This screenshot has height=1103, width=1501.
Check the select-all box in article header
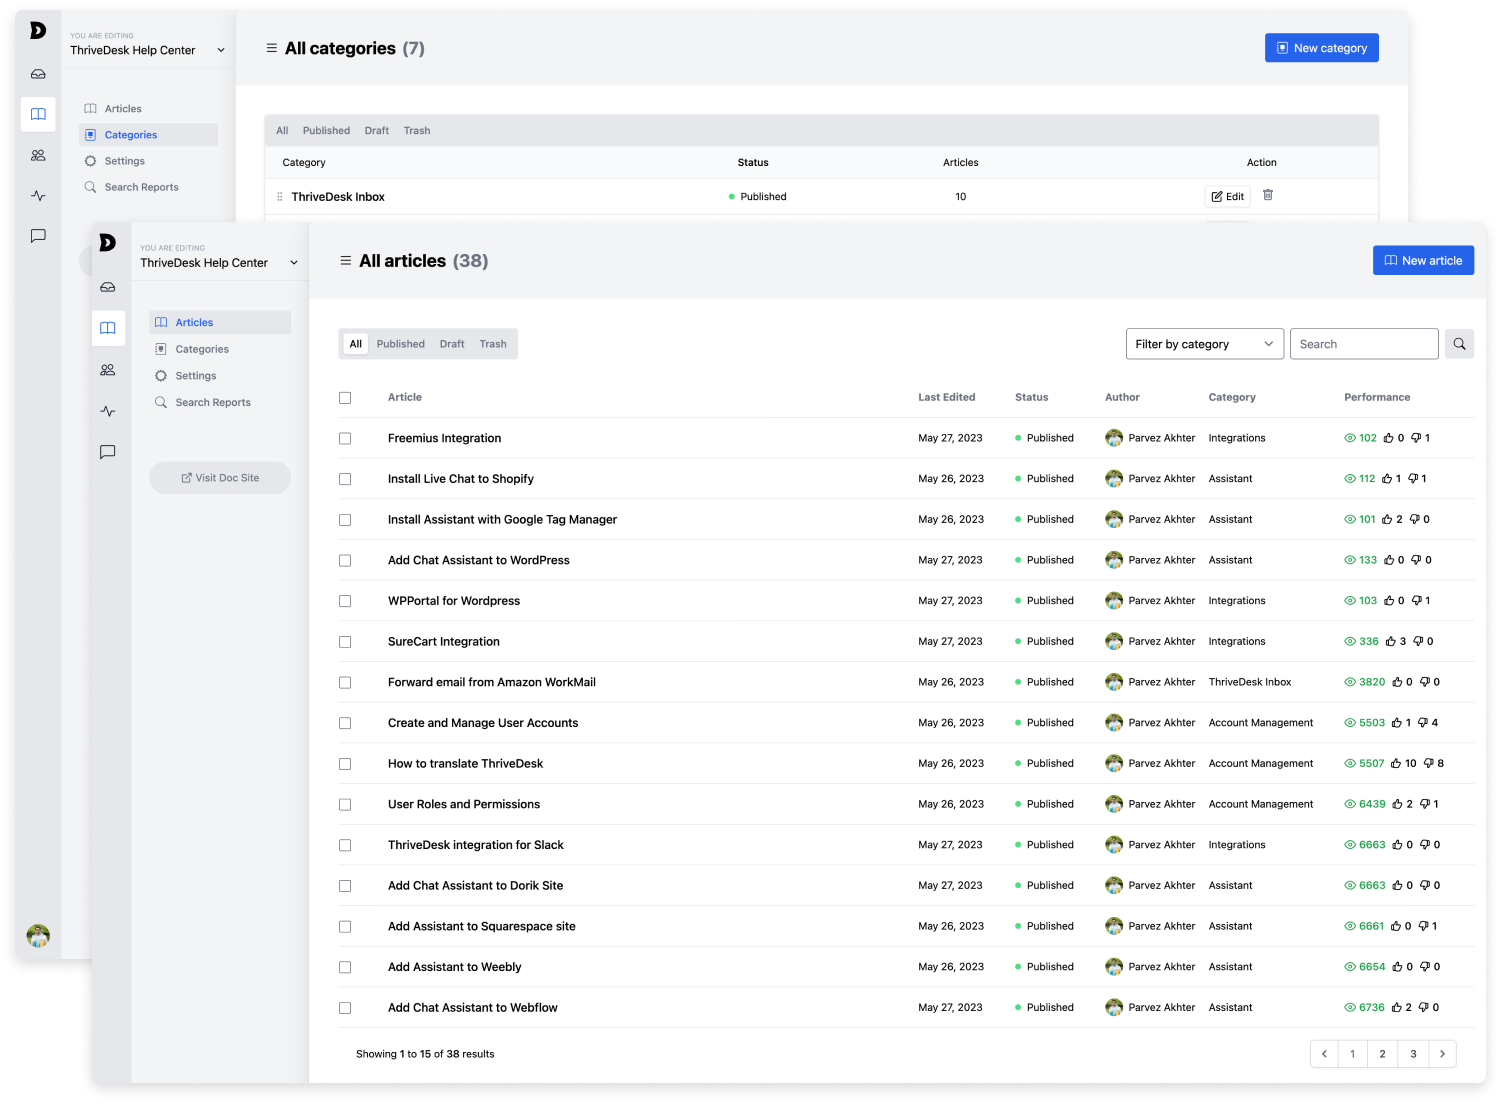[x=345, y=396]
